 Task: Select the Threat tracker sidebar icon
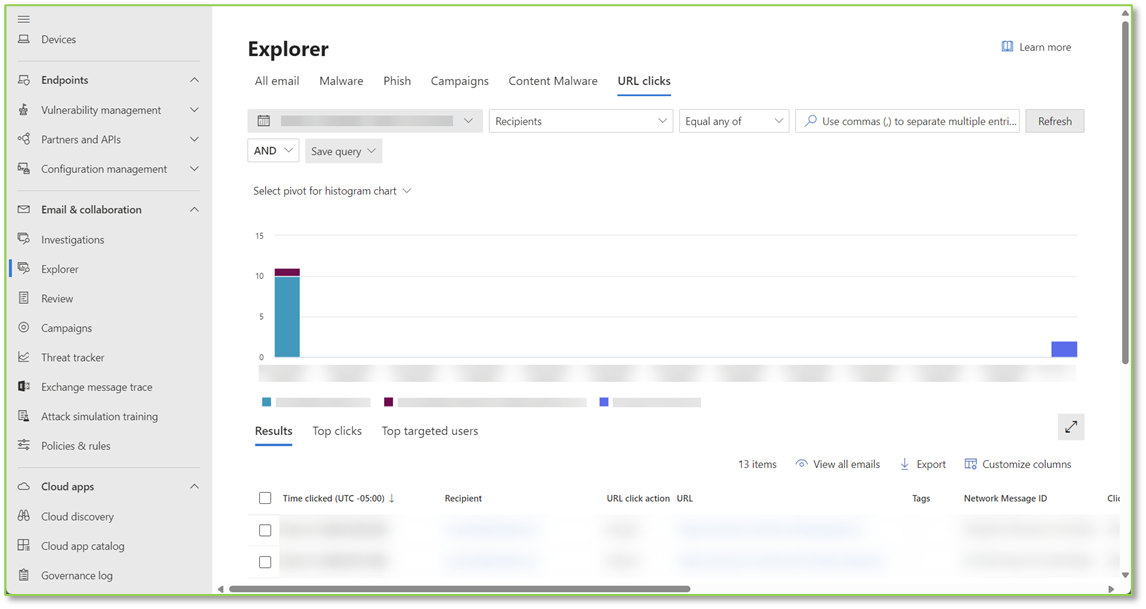(x=24, y=357)
